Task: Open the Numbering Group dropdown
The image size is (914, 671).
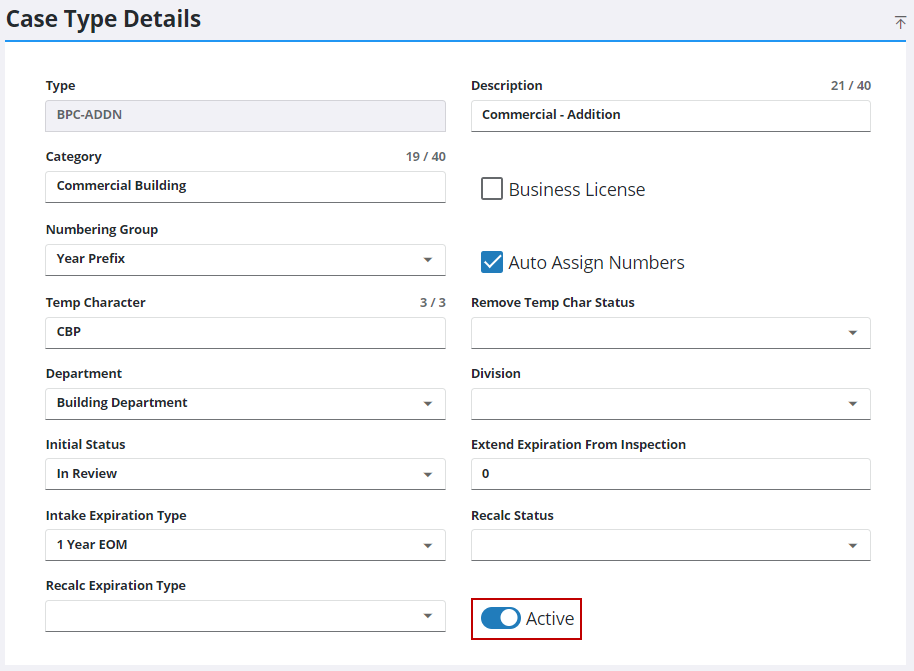Action: (245, 259)
